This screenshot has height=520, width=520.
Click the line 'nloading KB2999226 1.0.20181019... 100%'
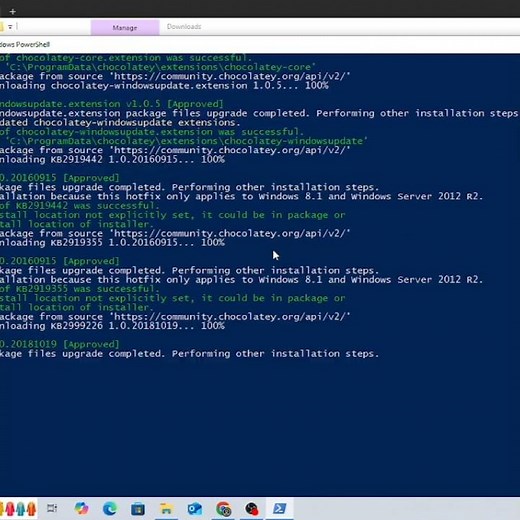point(112,326)
